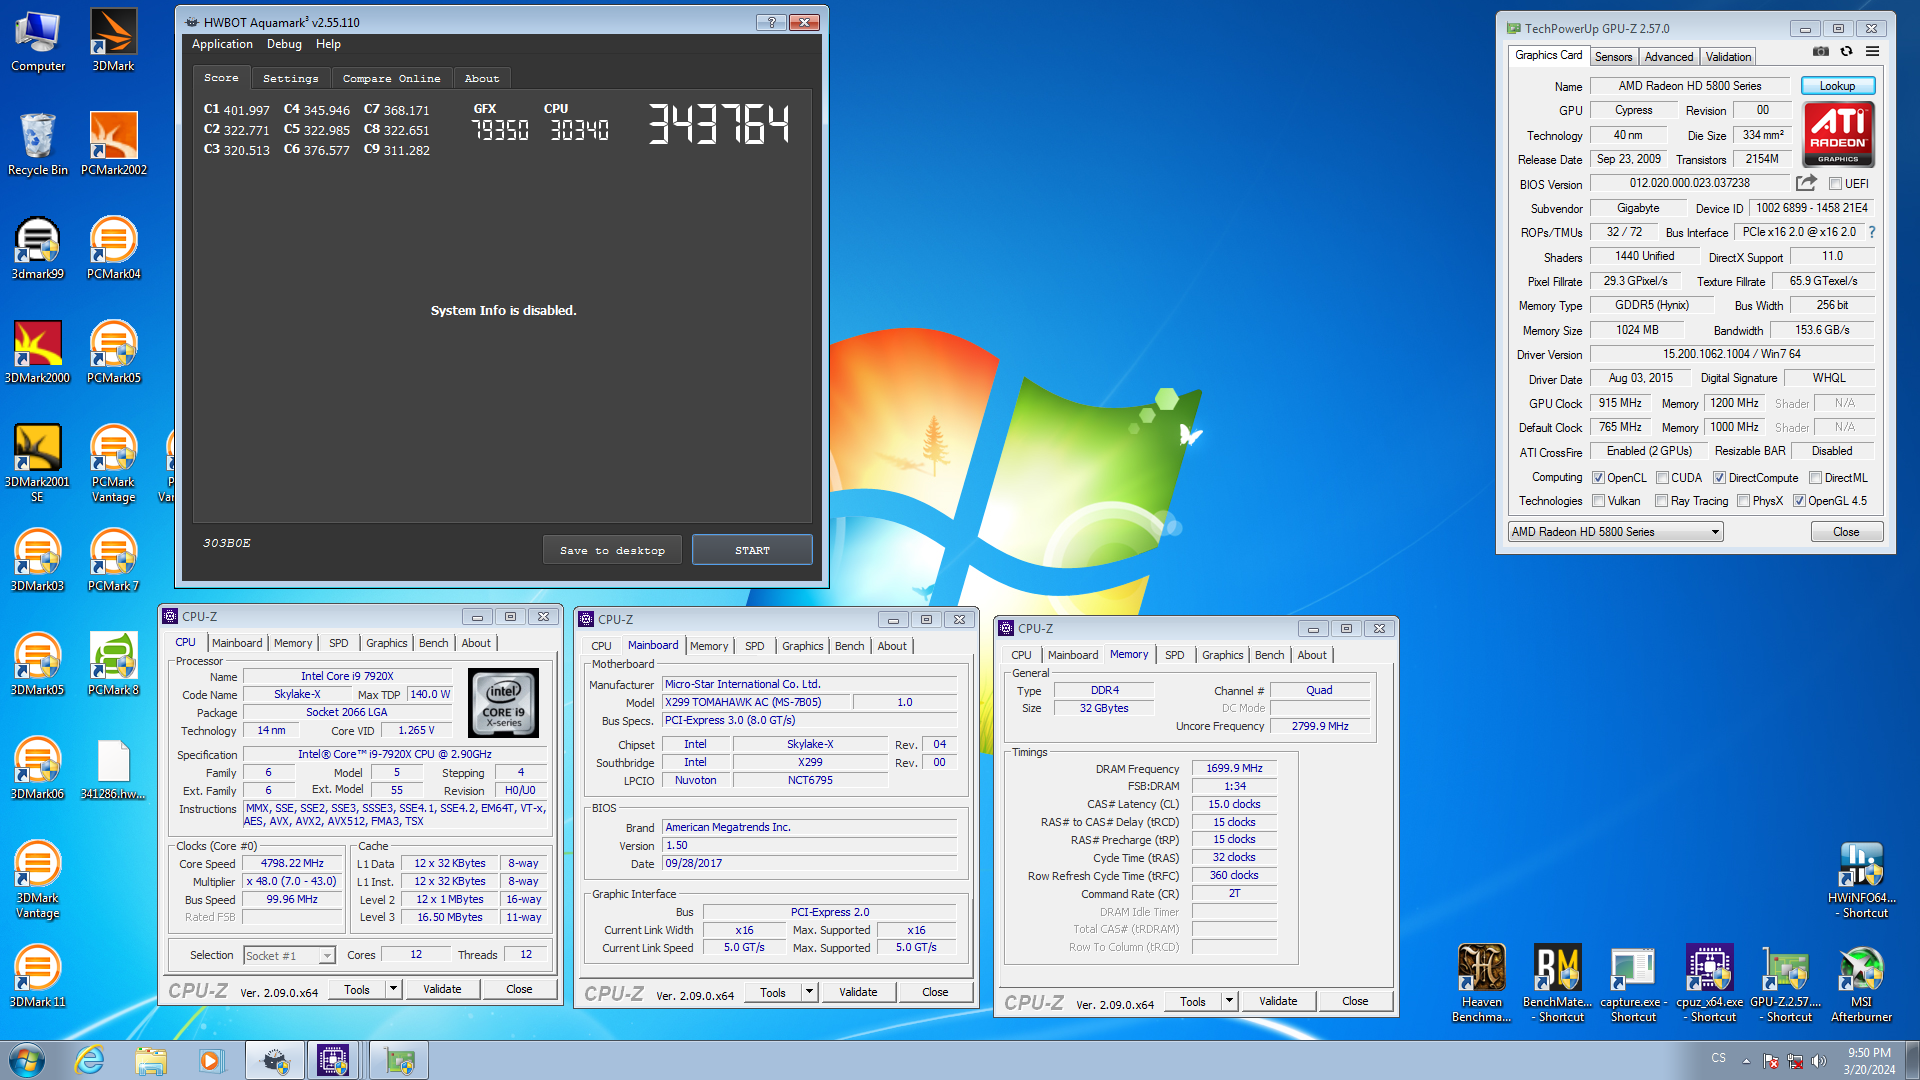The width and height of the screenshot is (1920, 1080).
Task: Open Windows Start orb
Action: point(27,1060)
